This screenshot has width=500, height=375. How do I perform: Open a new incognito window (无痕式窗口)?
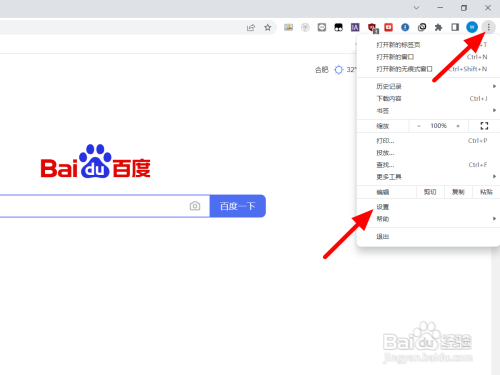(x=428, y=69)
